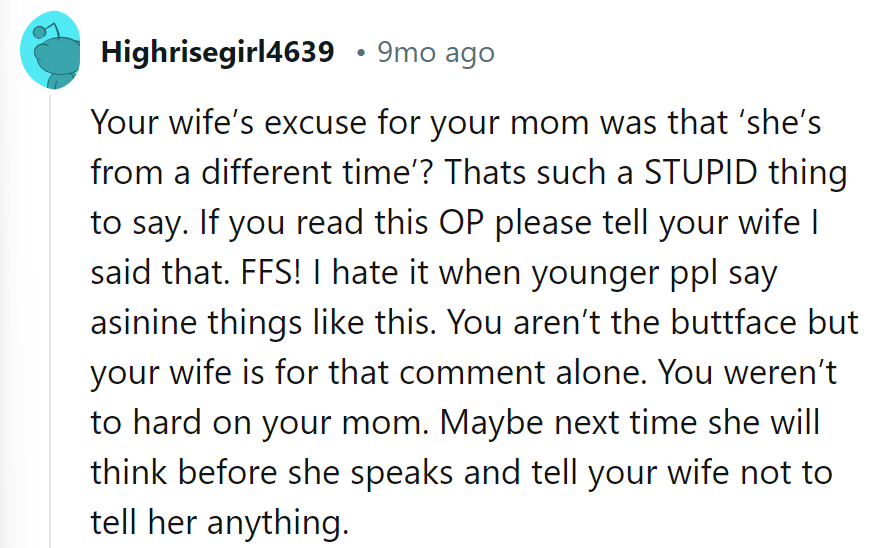The height and width of the screenshot is (548, 874).
Task: Click the teal Reddit snoo avatar
Action: tap(51, 52)
